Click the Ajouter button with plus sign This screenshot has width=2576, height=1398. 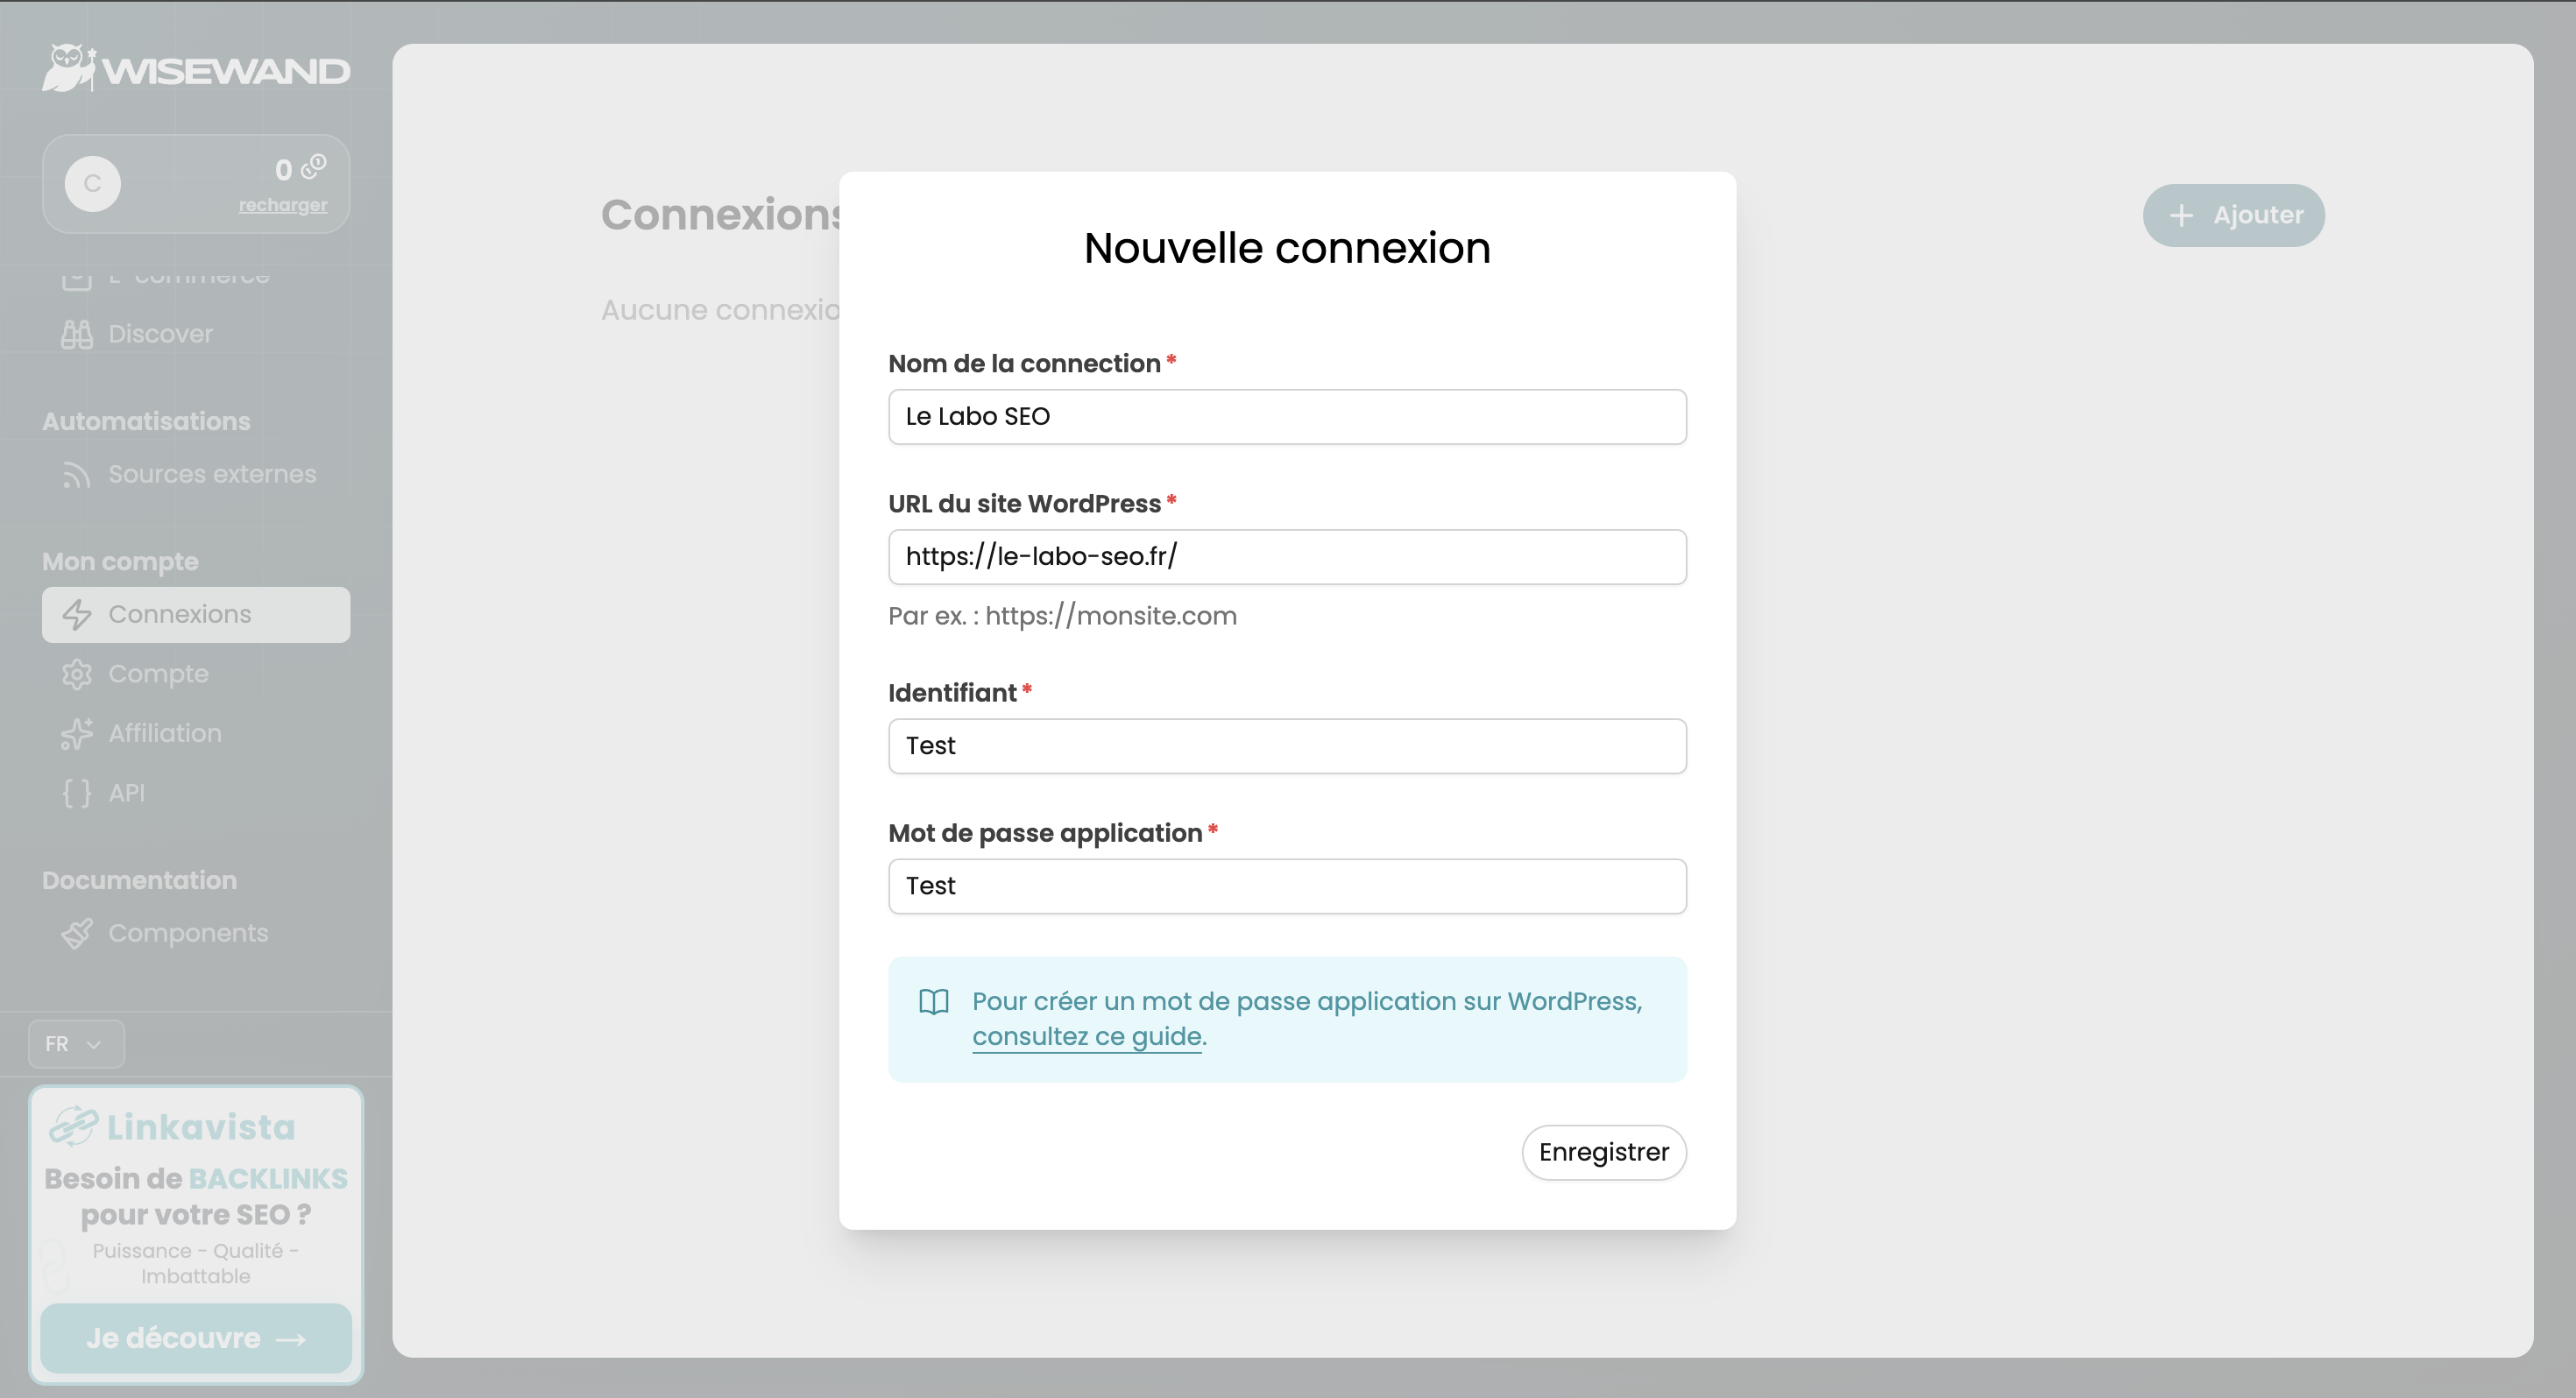[x=2233, y=214]
